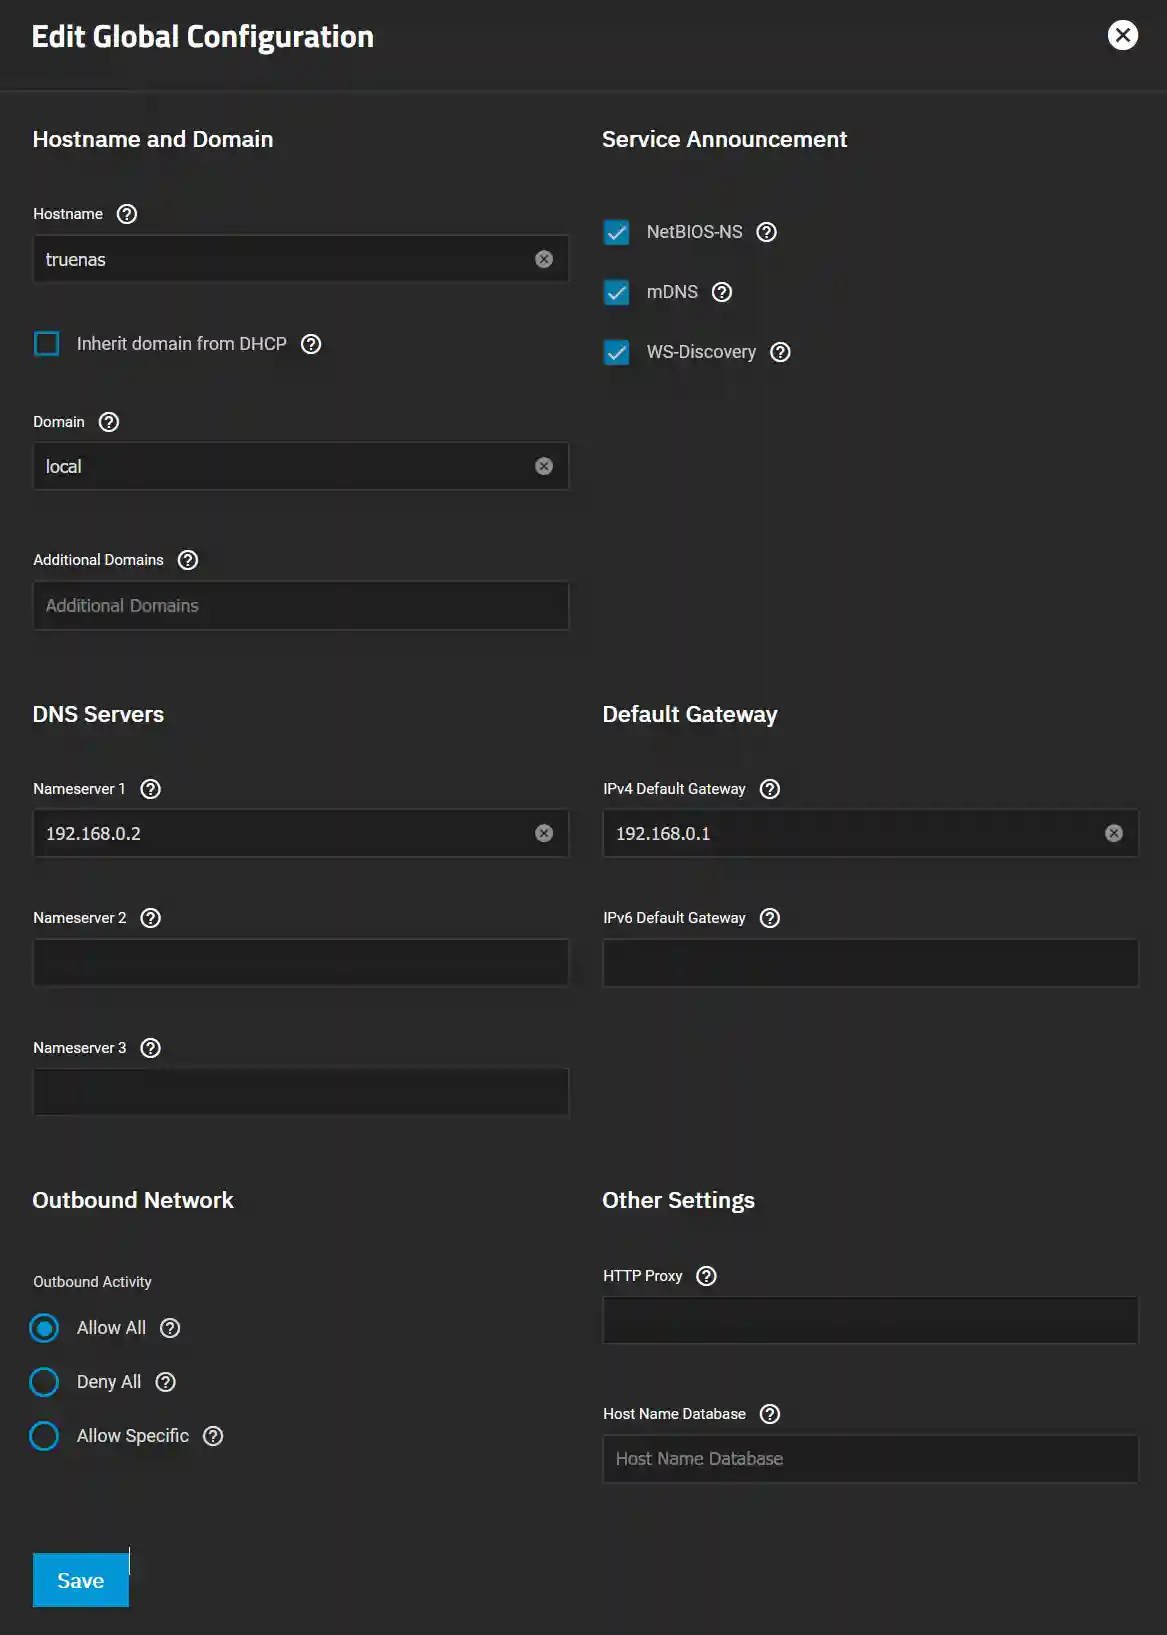The height and width of the screenshot is (1635, 1167).
Task: Focus the empty Nameserver 2 field
Action: (x=301, y=962)
